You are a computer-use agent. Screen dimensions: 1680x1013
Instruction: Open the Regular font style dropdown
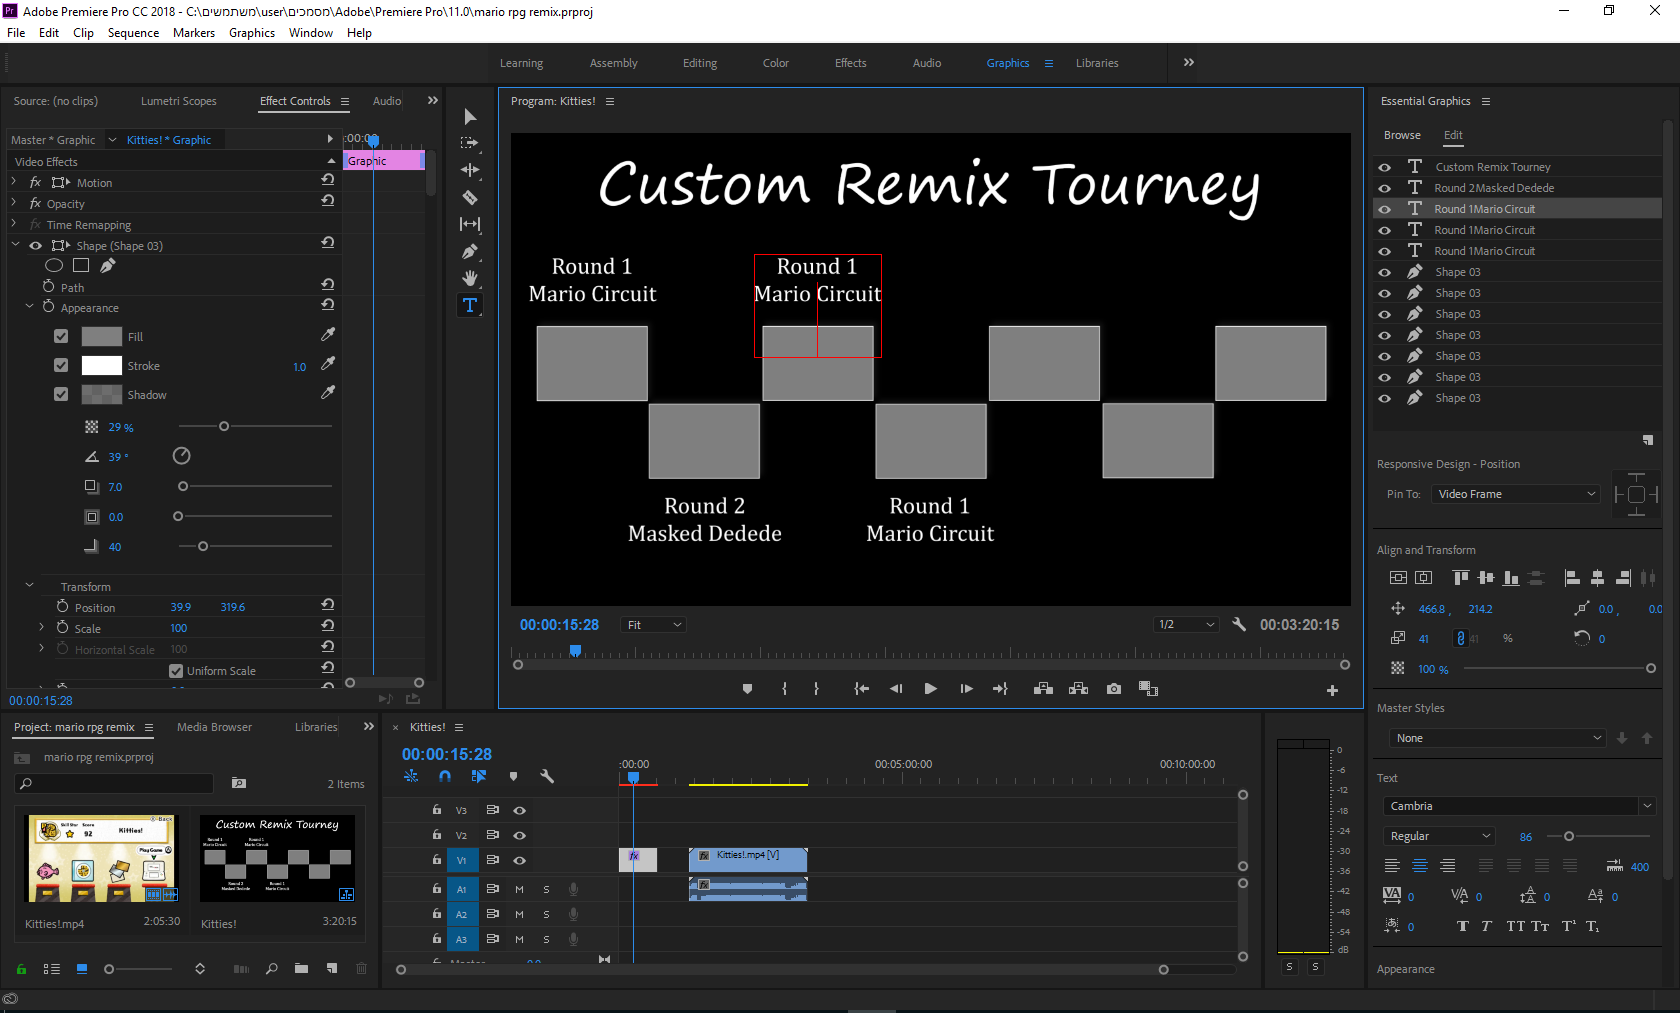1439,836
